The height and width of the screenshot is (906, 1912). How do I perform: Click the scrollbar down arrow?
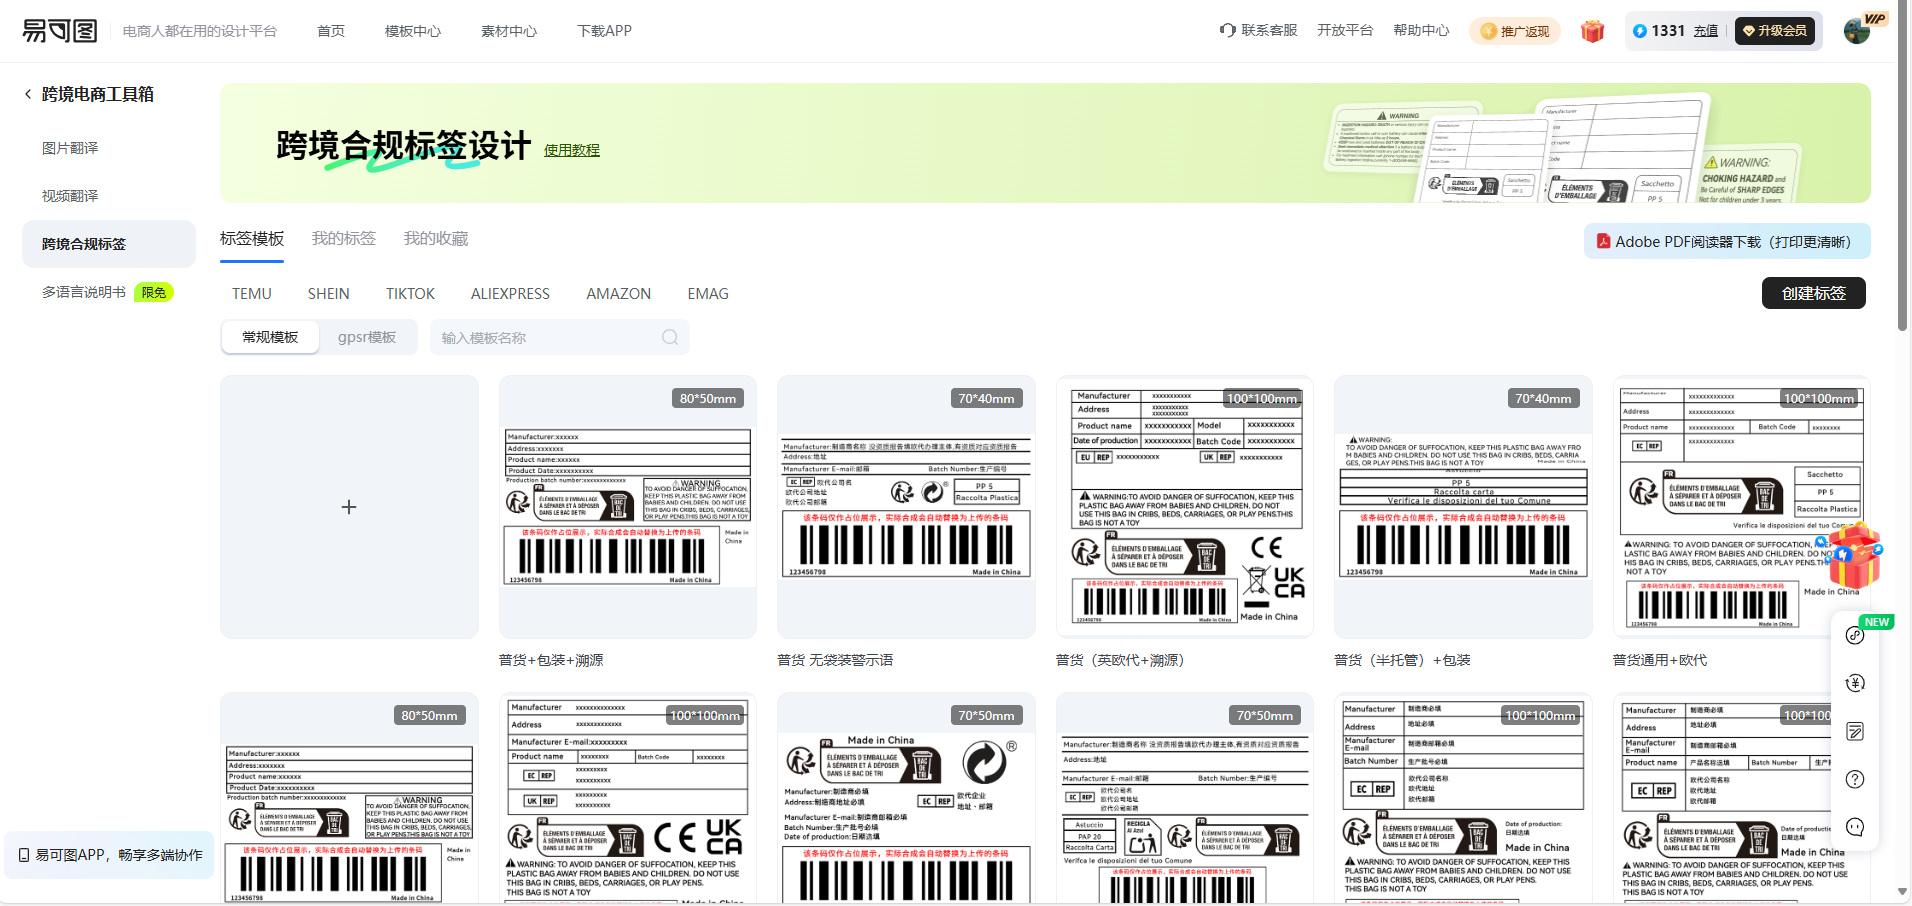click(1903, 892)
